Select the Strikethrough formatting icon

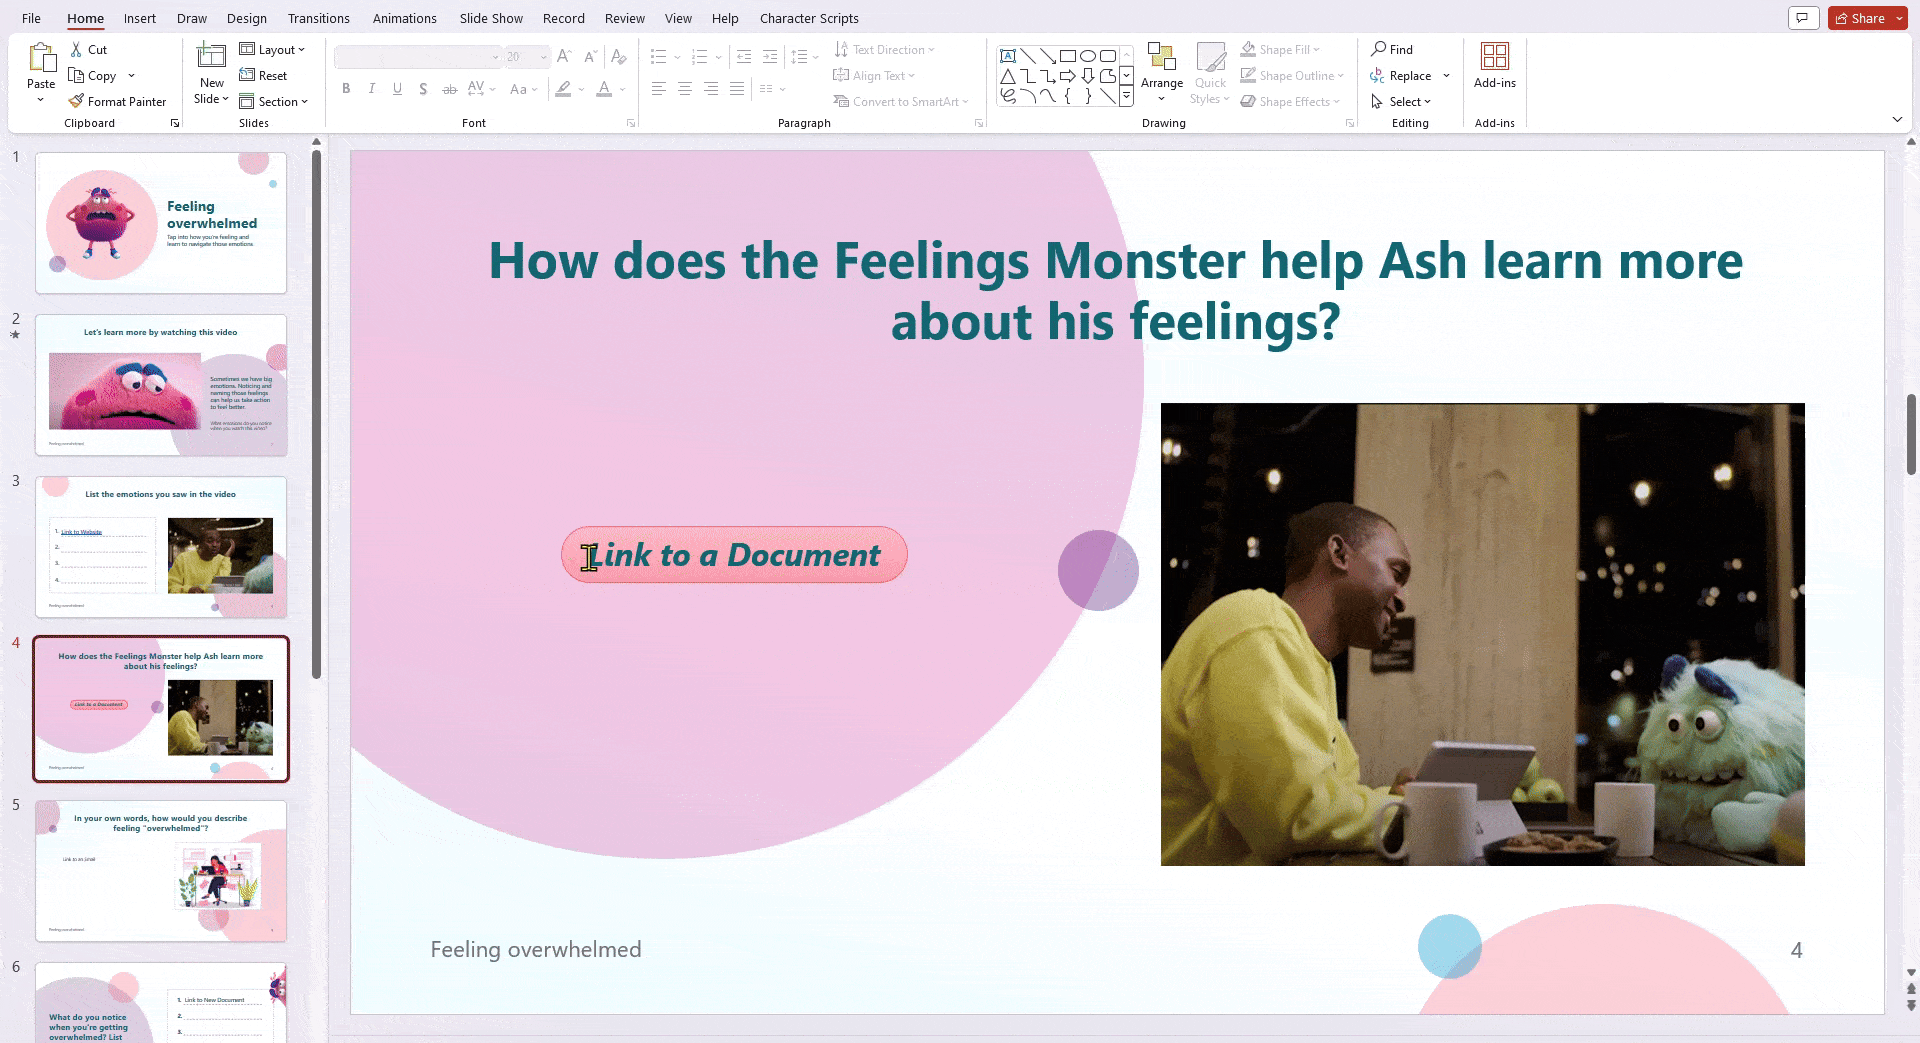(x=449, y=89)
